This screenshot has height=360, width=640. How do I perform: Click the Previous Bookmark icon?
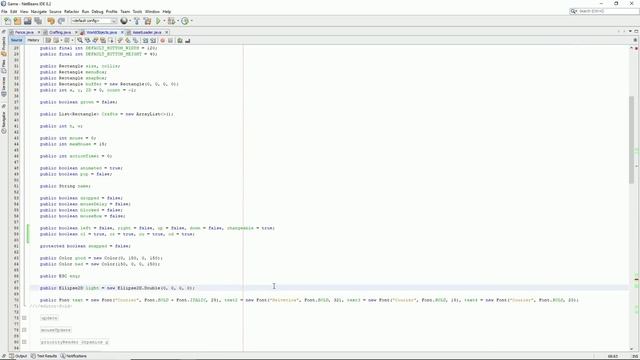pyautogui.click(x=120, y=40)
